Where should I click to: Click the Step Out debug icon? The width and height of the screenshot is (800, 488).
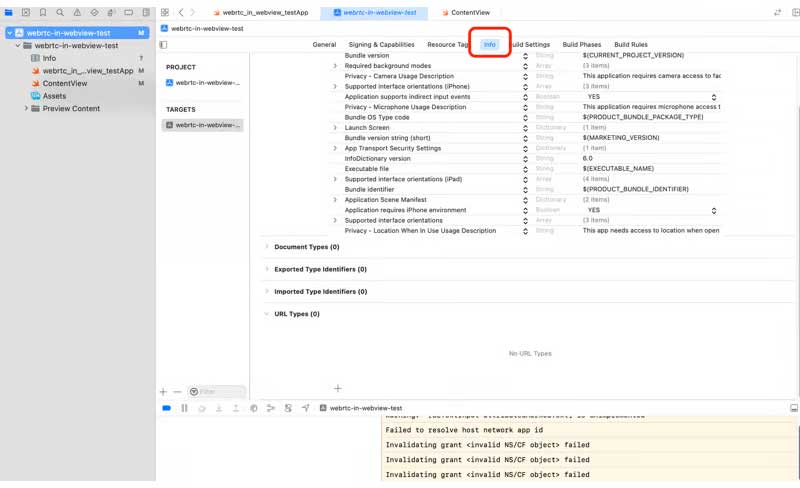point(236,408)
